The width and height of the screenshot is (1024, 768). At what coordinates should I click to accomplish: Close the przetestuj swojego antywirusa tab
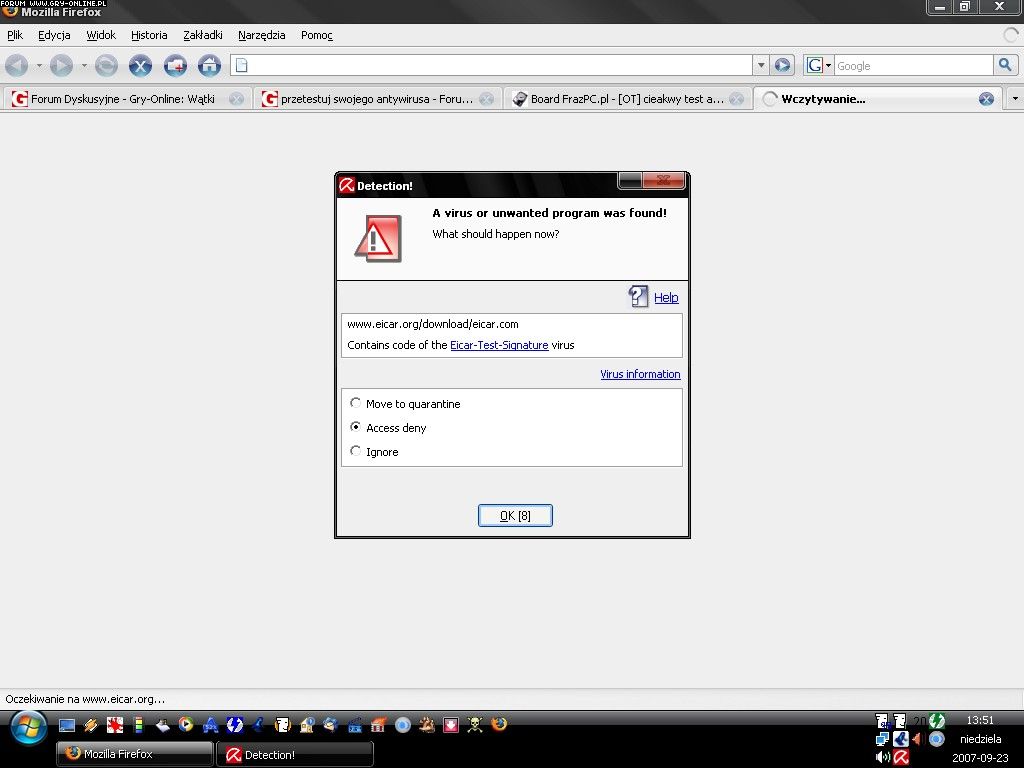click(486, 99)
